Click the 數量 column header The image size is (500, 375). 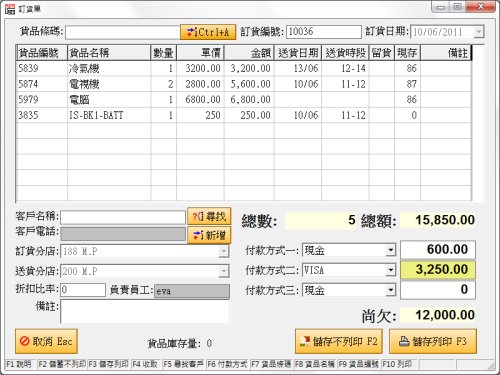pos(163,53)
